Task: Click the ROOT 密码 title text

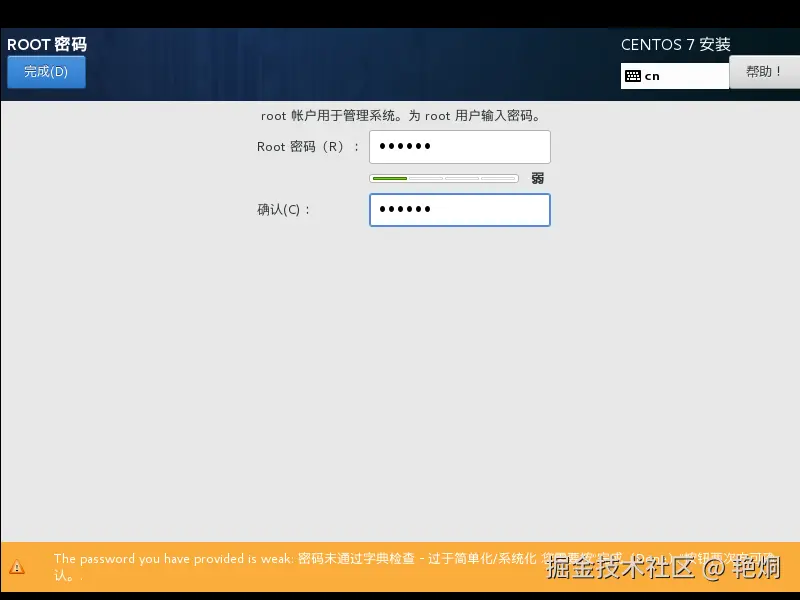Action: click(47, 44)
